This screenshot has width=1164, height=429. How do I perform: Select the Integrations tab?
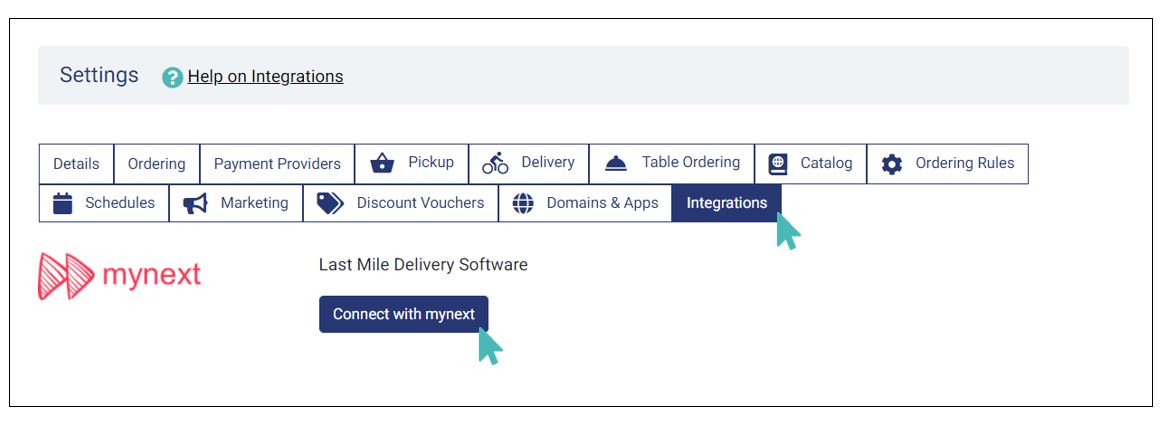tap(727, 203)
